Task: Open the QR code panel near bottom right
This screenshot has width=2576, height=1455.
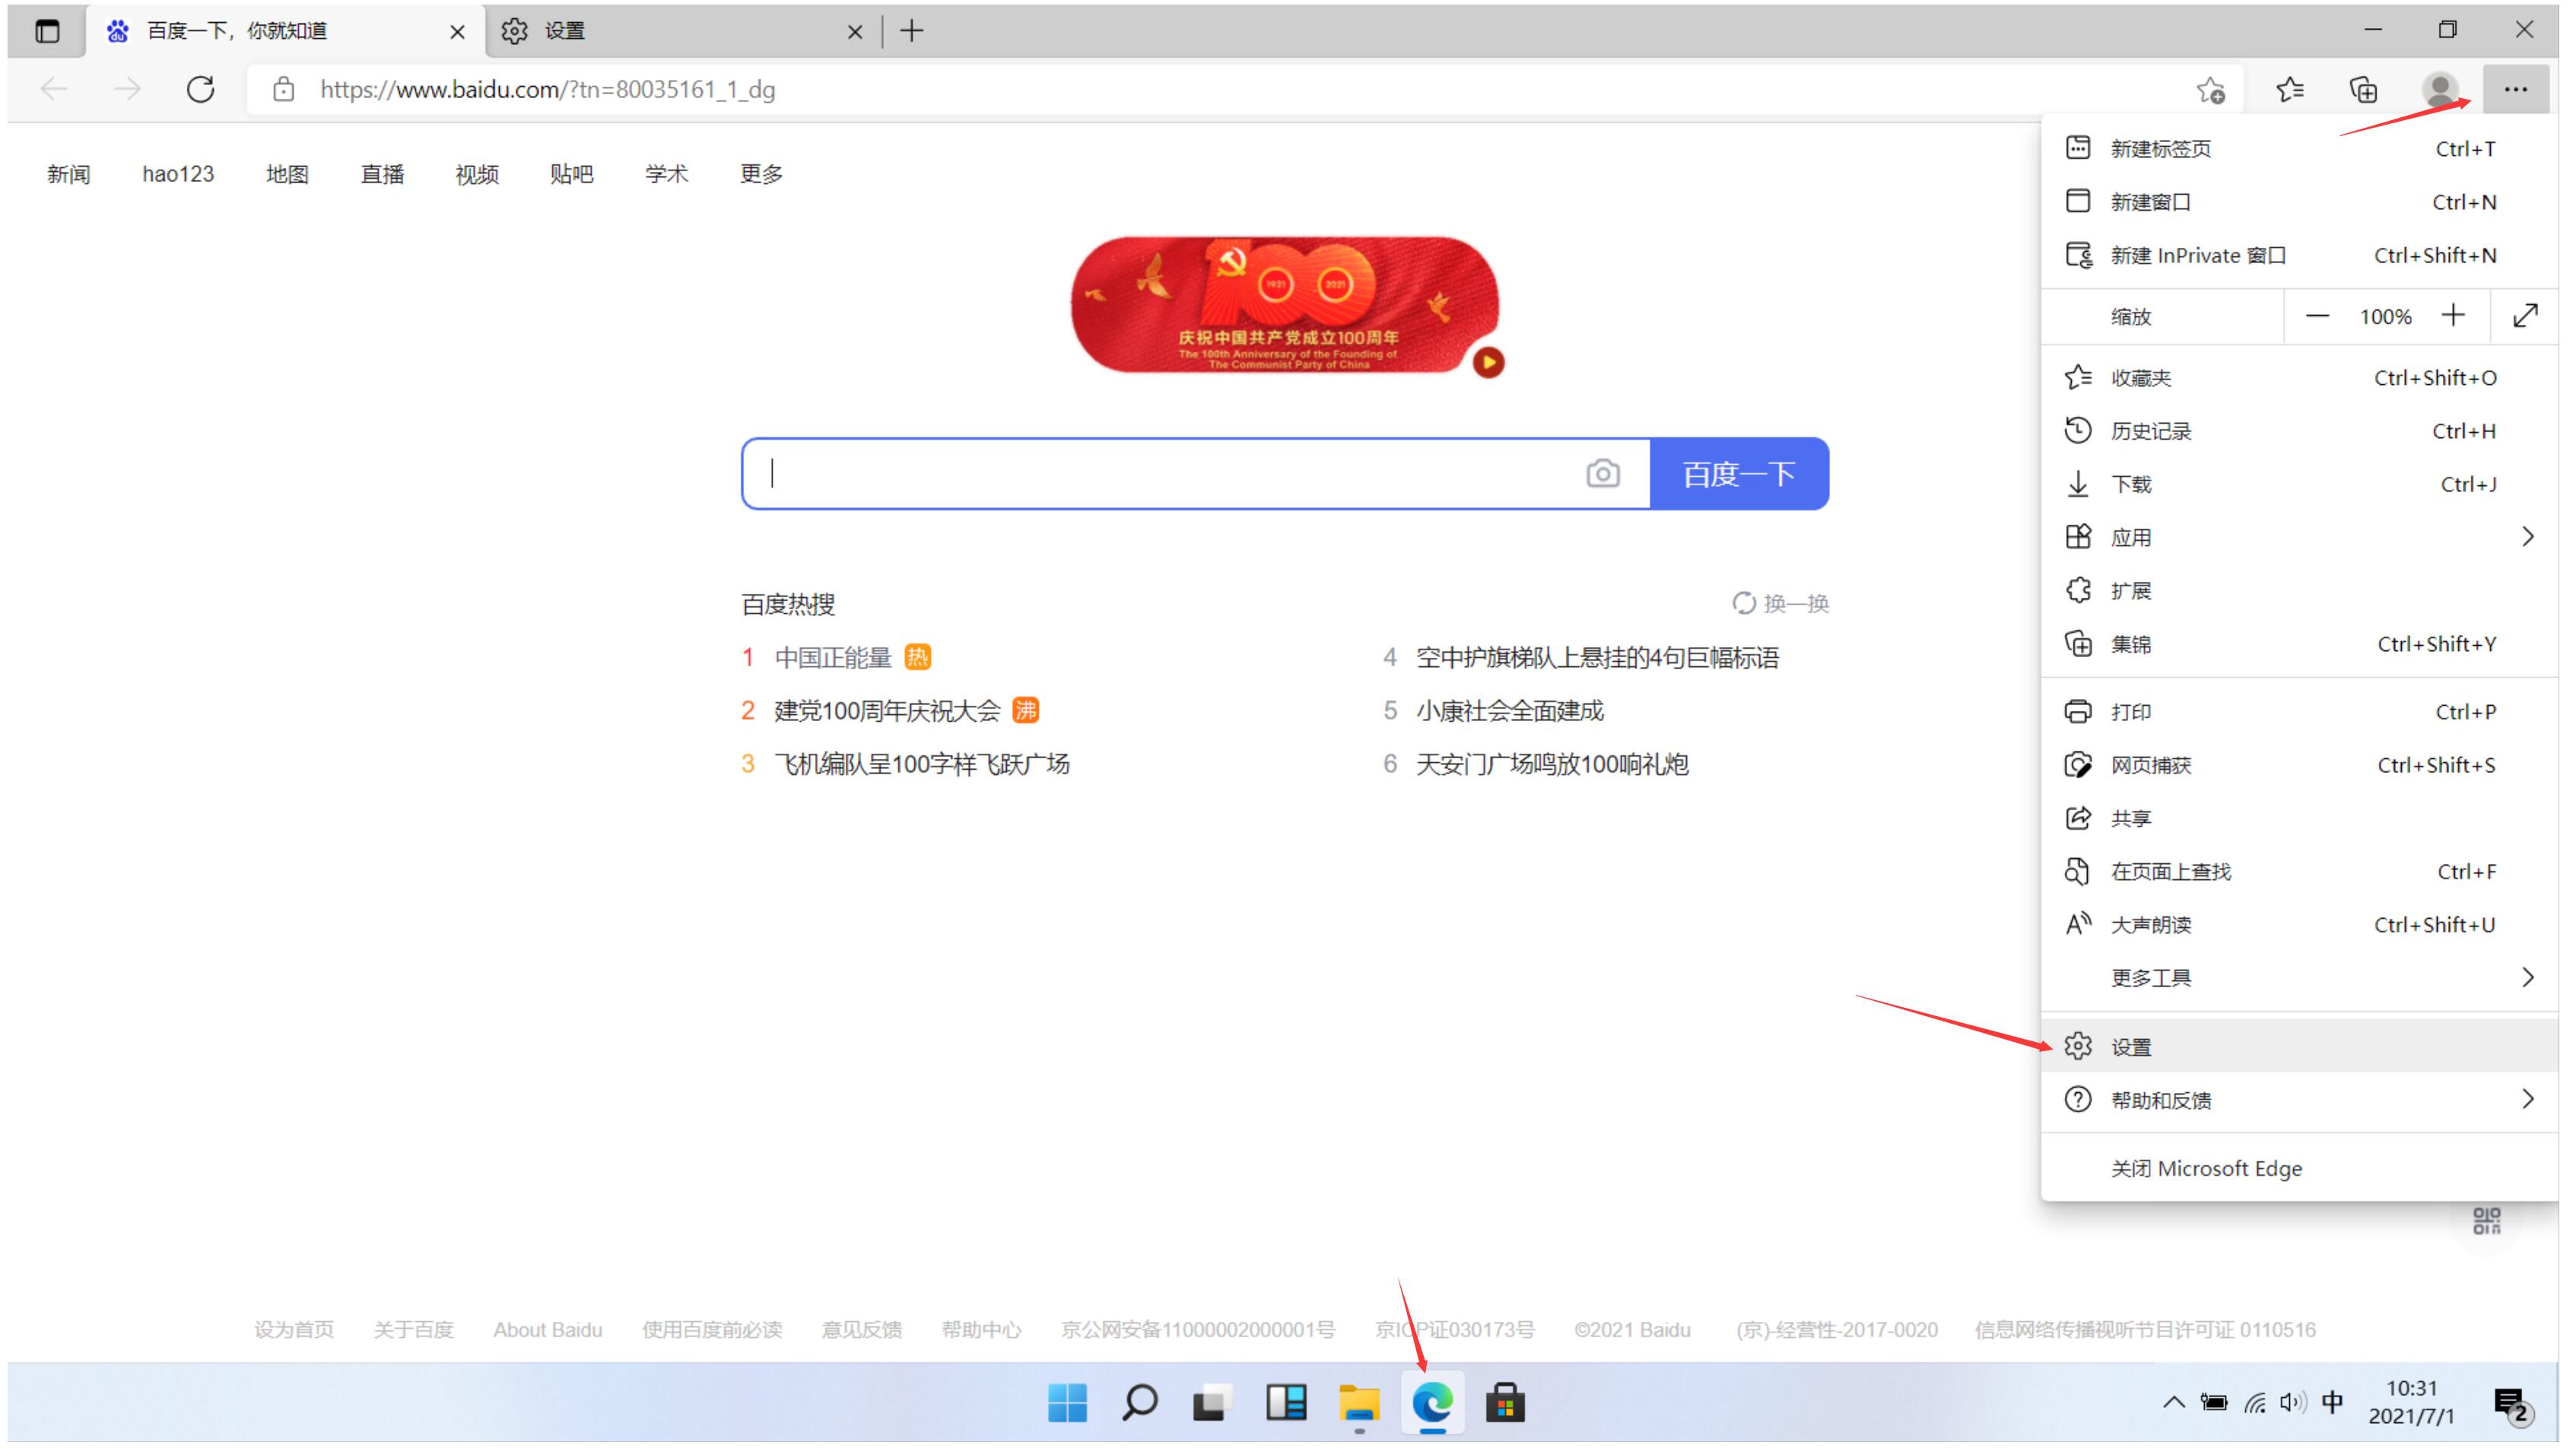Action: click(x=2487, y=1221)
